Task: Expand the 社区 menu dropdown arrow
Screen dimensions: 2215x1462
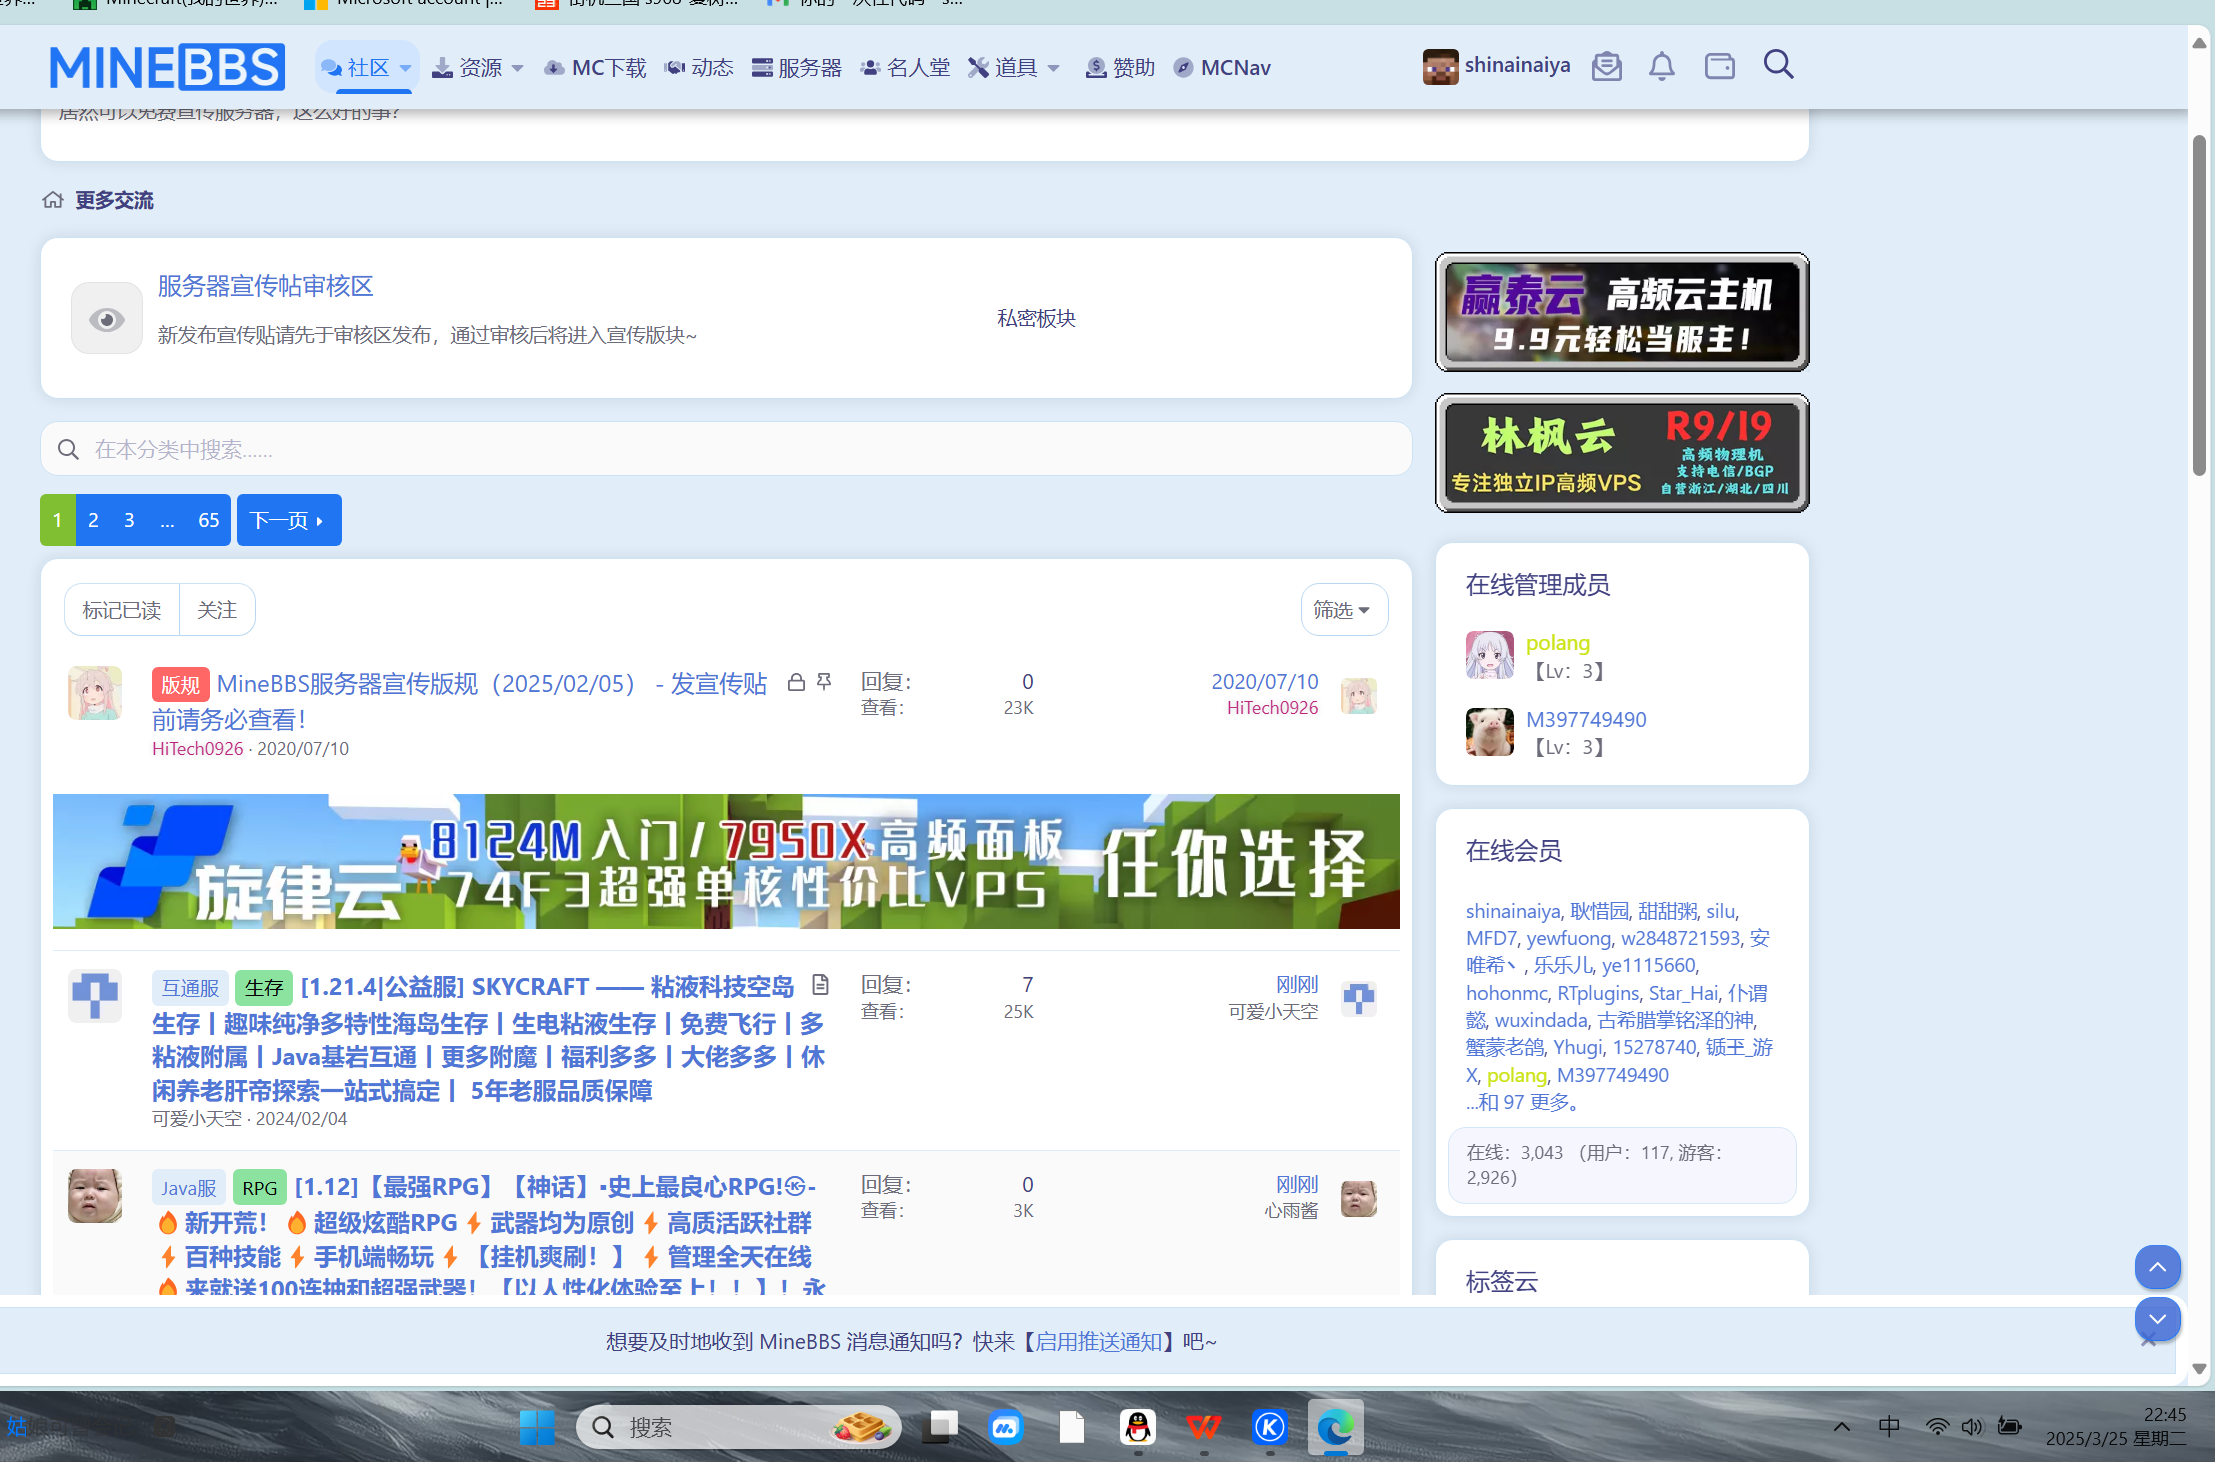Action: coord(405,68)
